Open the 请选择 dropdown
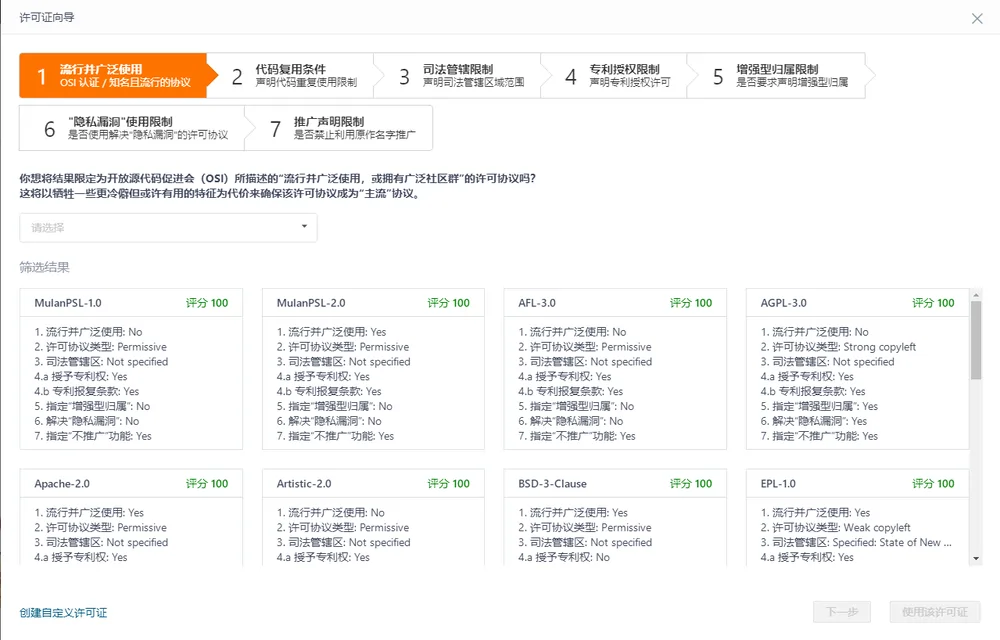Image resolution: width=1000 pixels, height=640 pixels. [168, 228]
